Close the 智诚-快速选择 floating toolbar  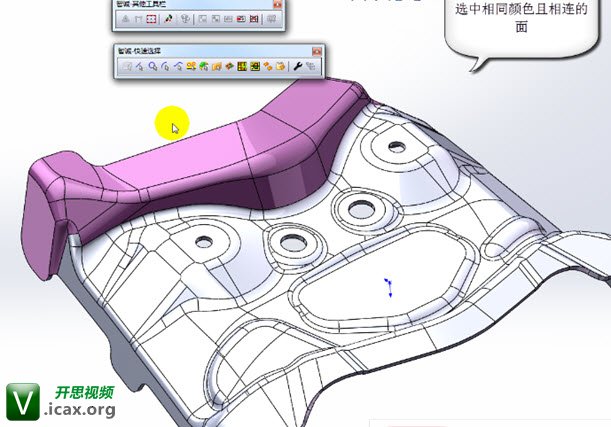click(x=317, y=51)
